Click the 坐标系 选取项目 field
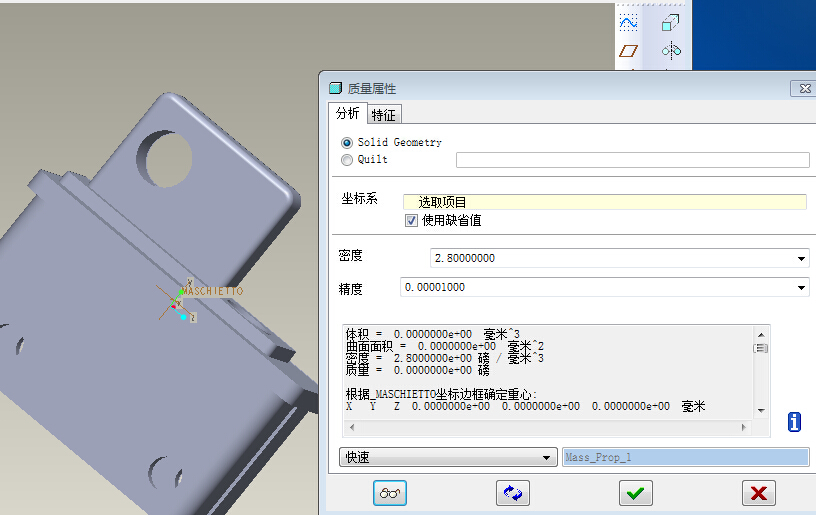This screenshot has height=515, width=816. (605, 202)
